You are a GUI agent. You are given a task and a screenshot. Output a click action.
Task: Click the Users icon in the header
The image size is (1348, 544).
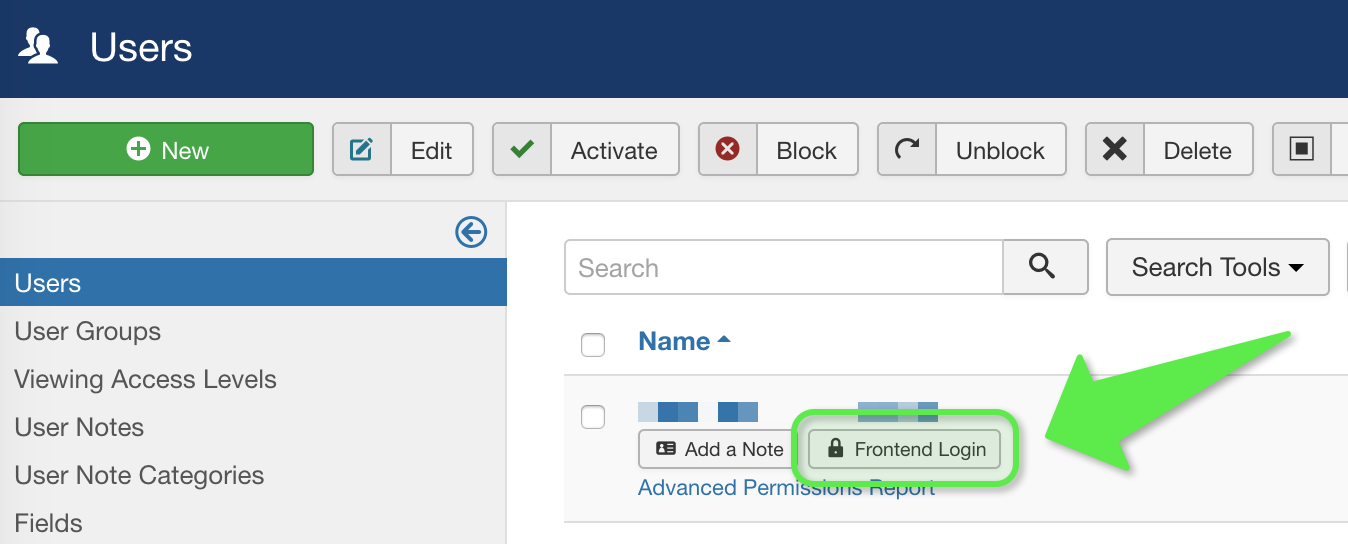(x=38, y=47)
